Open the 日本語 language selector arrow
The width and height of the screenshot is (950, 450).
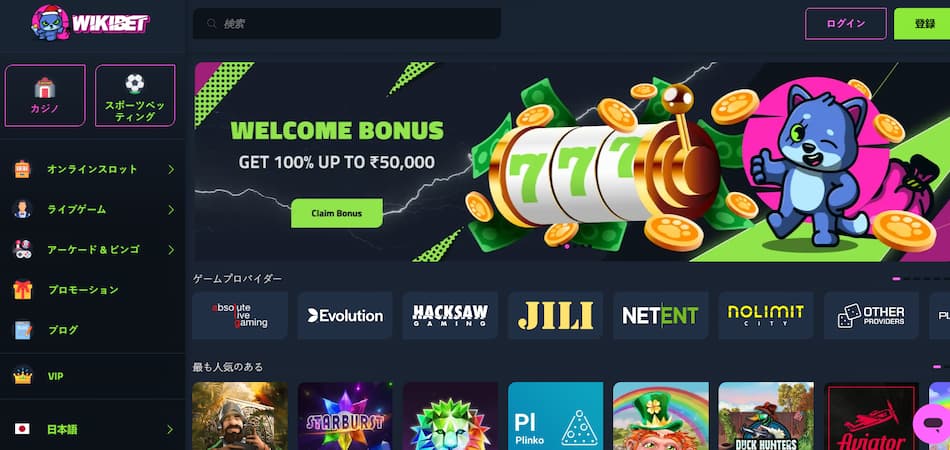pos(170,430)
